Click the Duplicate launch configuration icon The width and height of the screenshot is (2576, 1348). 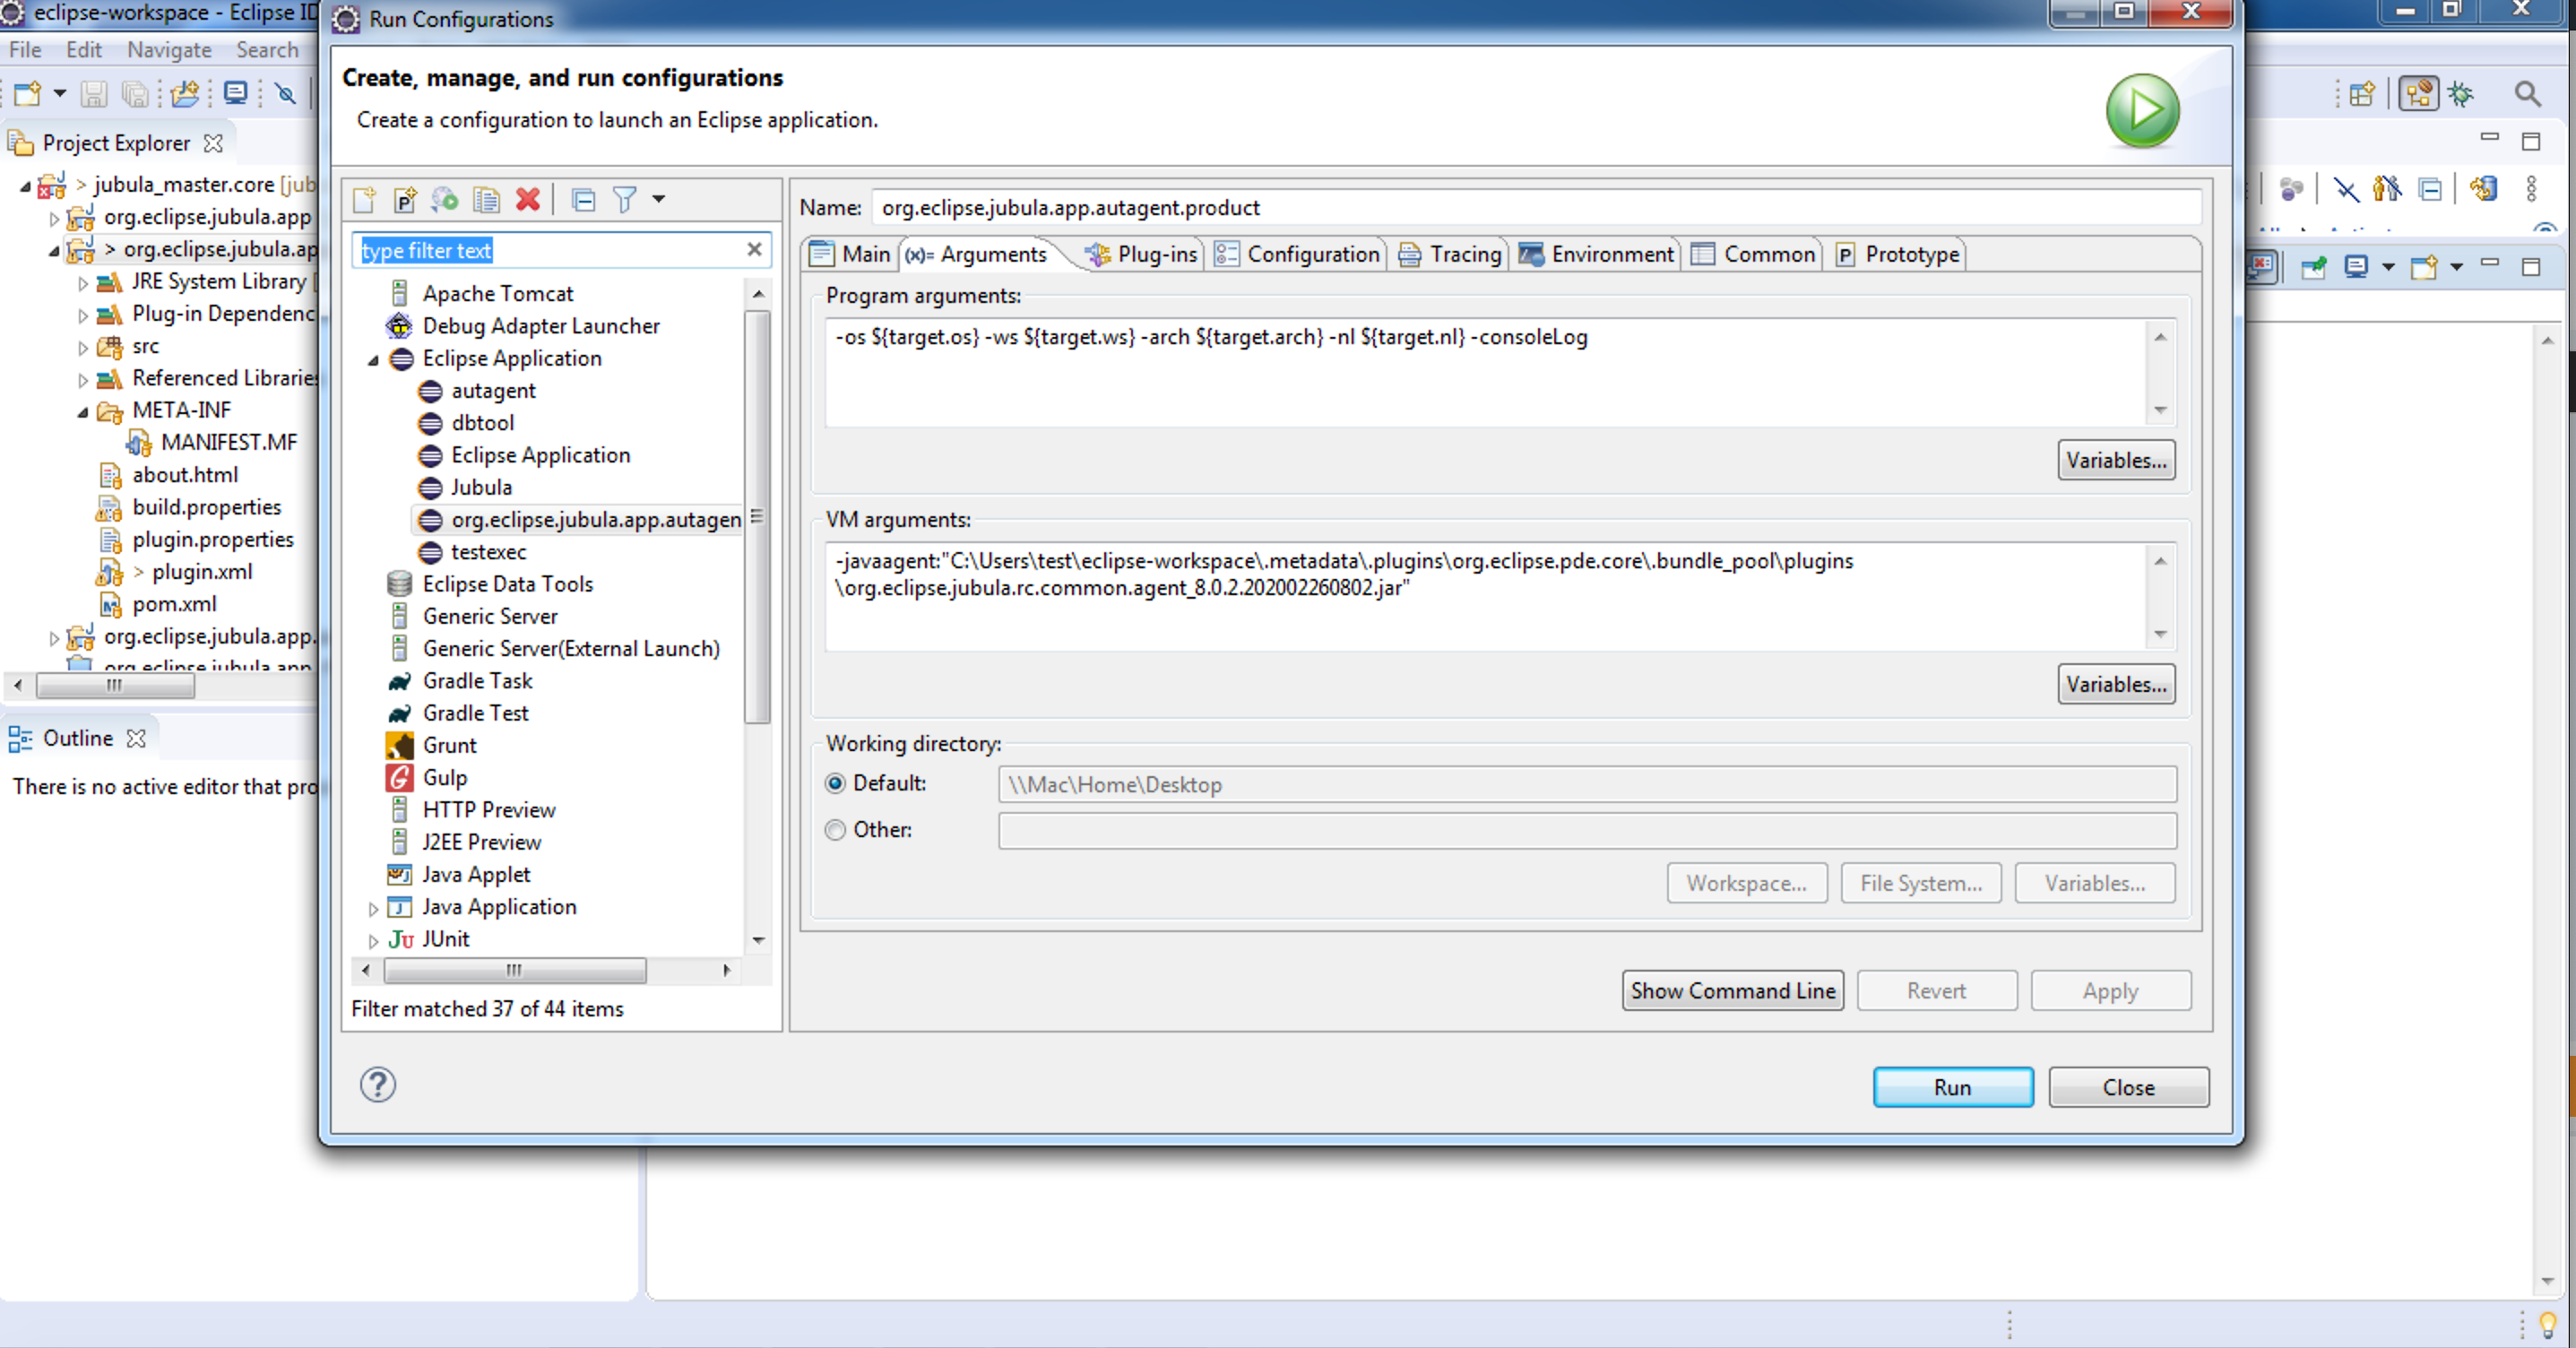487,199
